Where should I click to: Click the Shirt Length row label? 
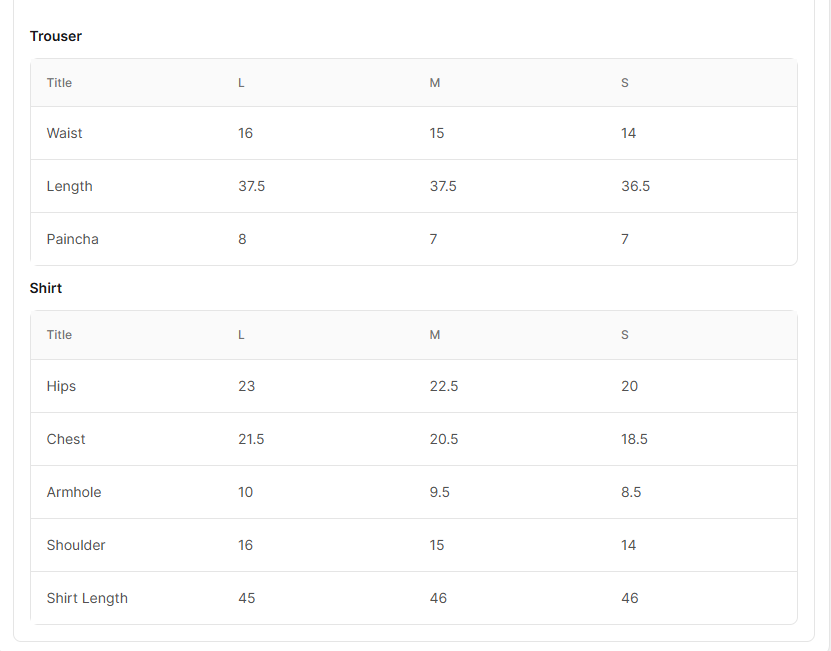pos(87,598)
